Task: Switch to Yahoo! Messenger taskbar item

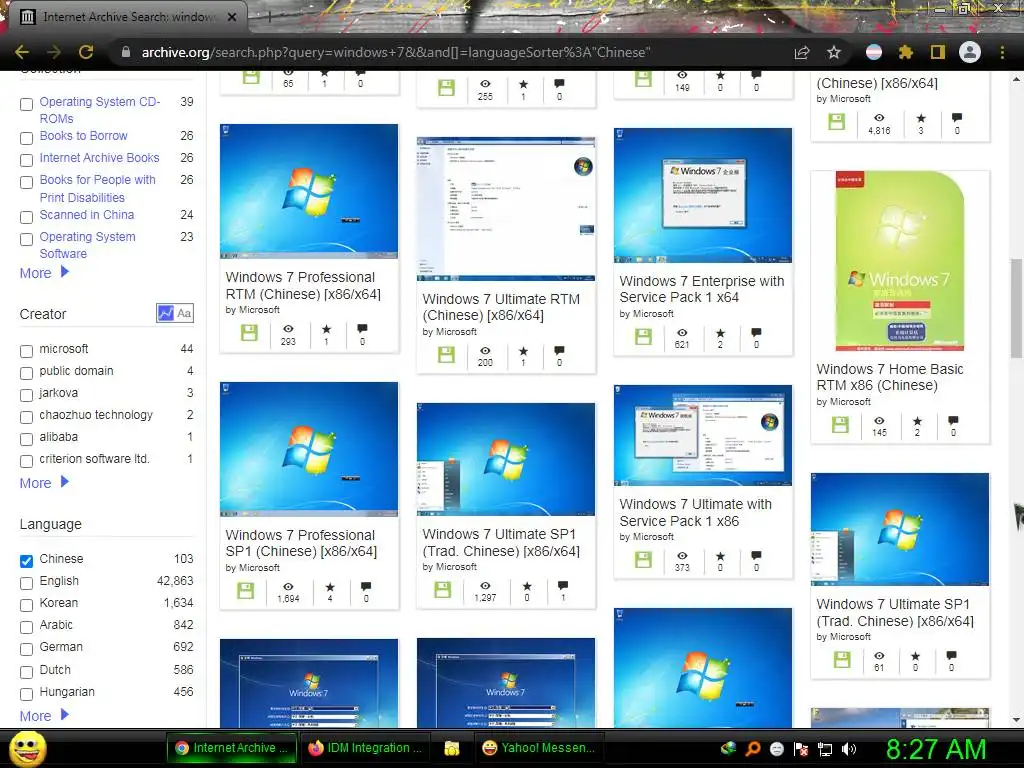Action: pos(539,748)
